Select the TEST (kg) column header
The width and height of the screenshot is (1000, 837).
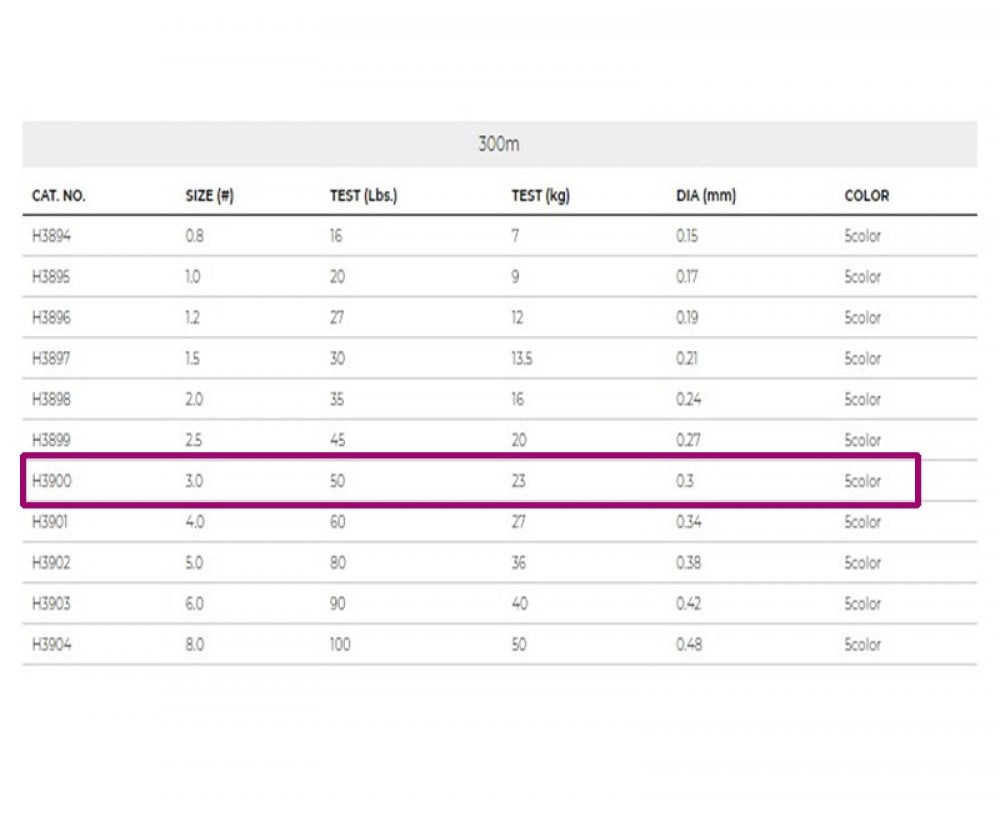[540, 196]
